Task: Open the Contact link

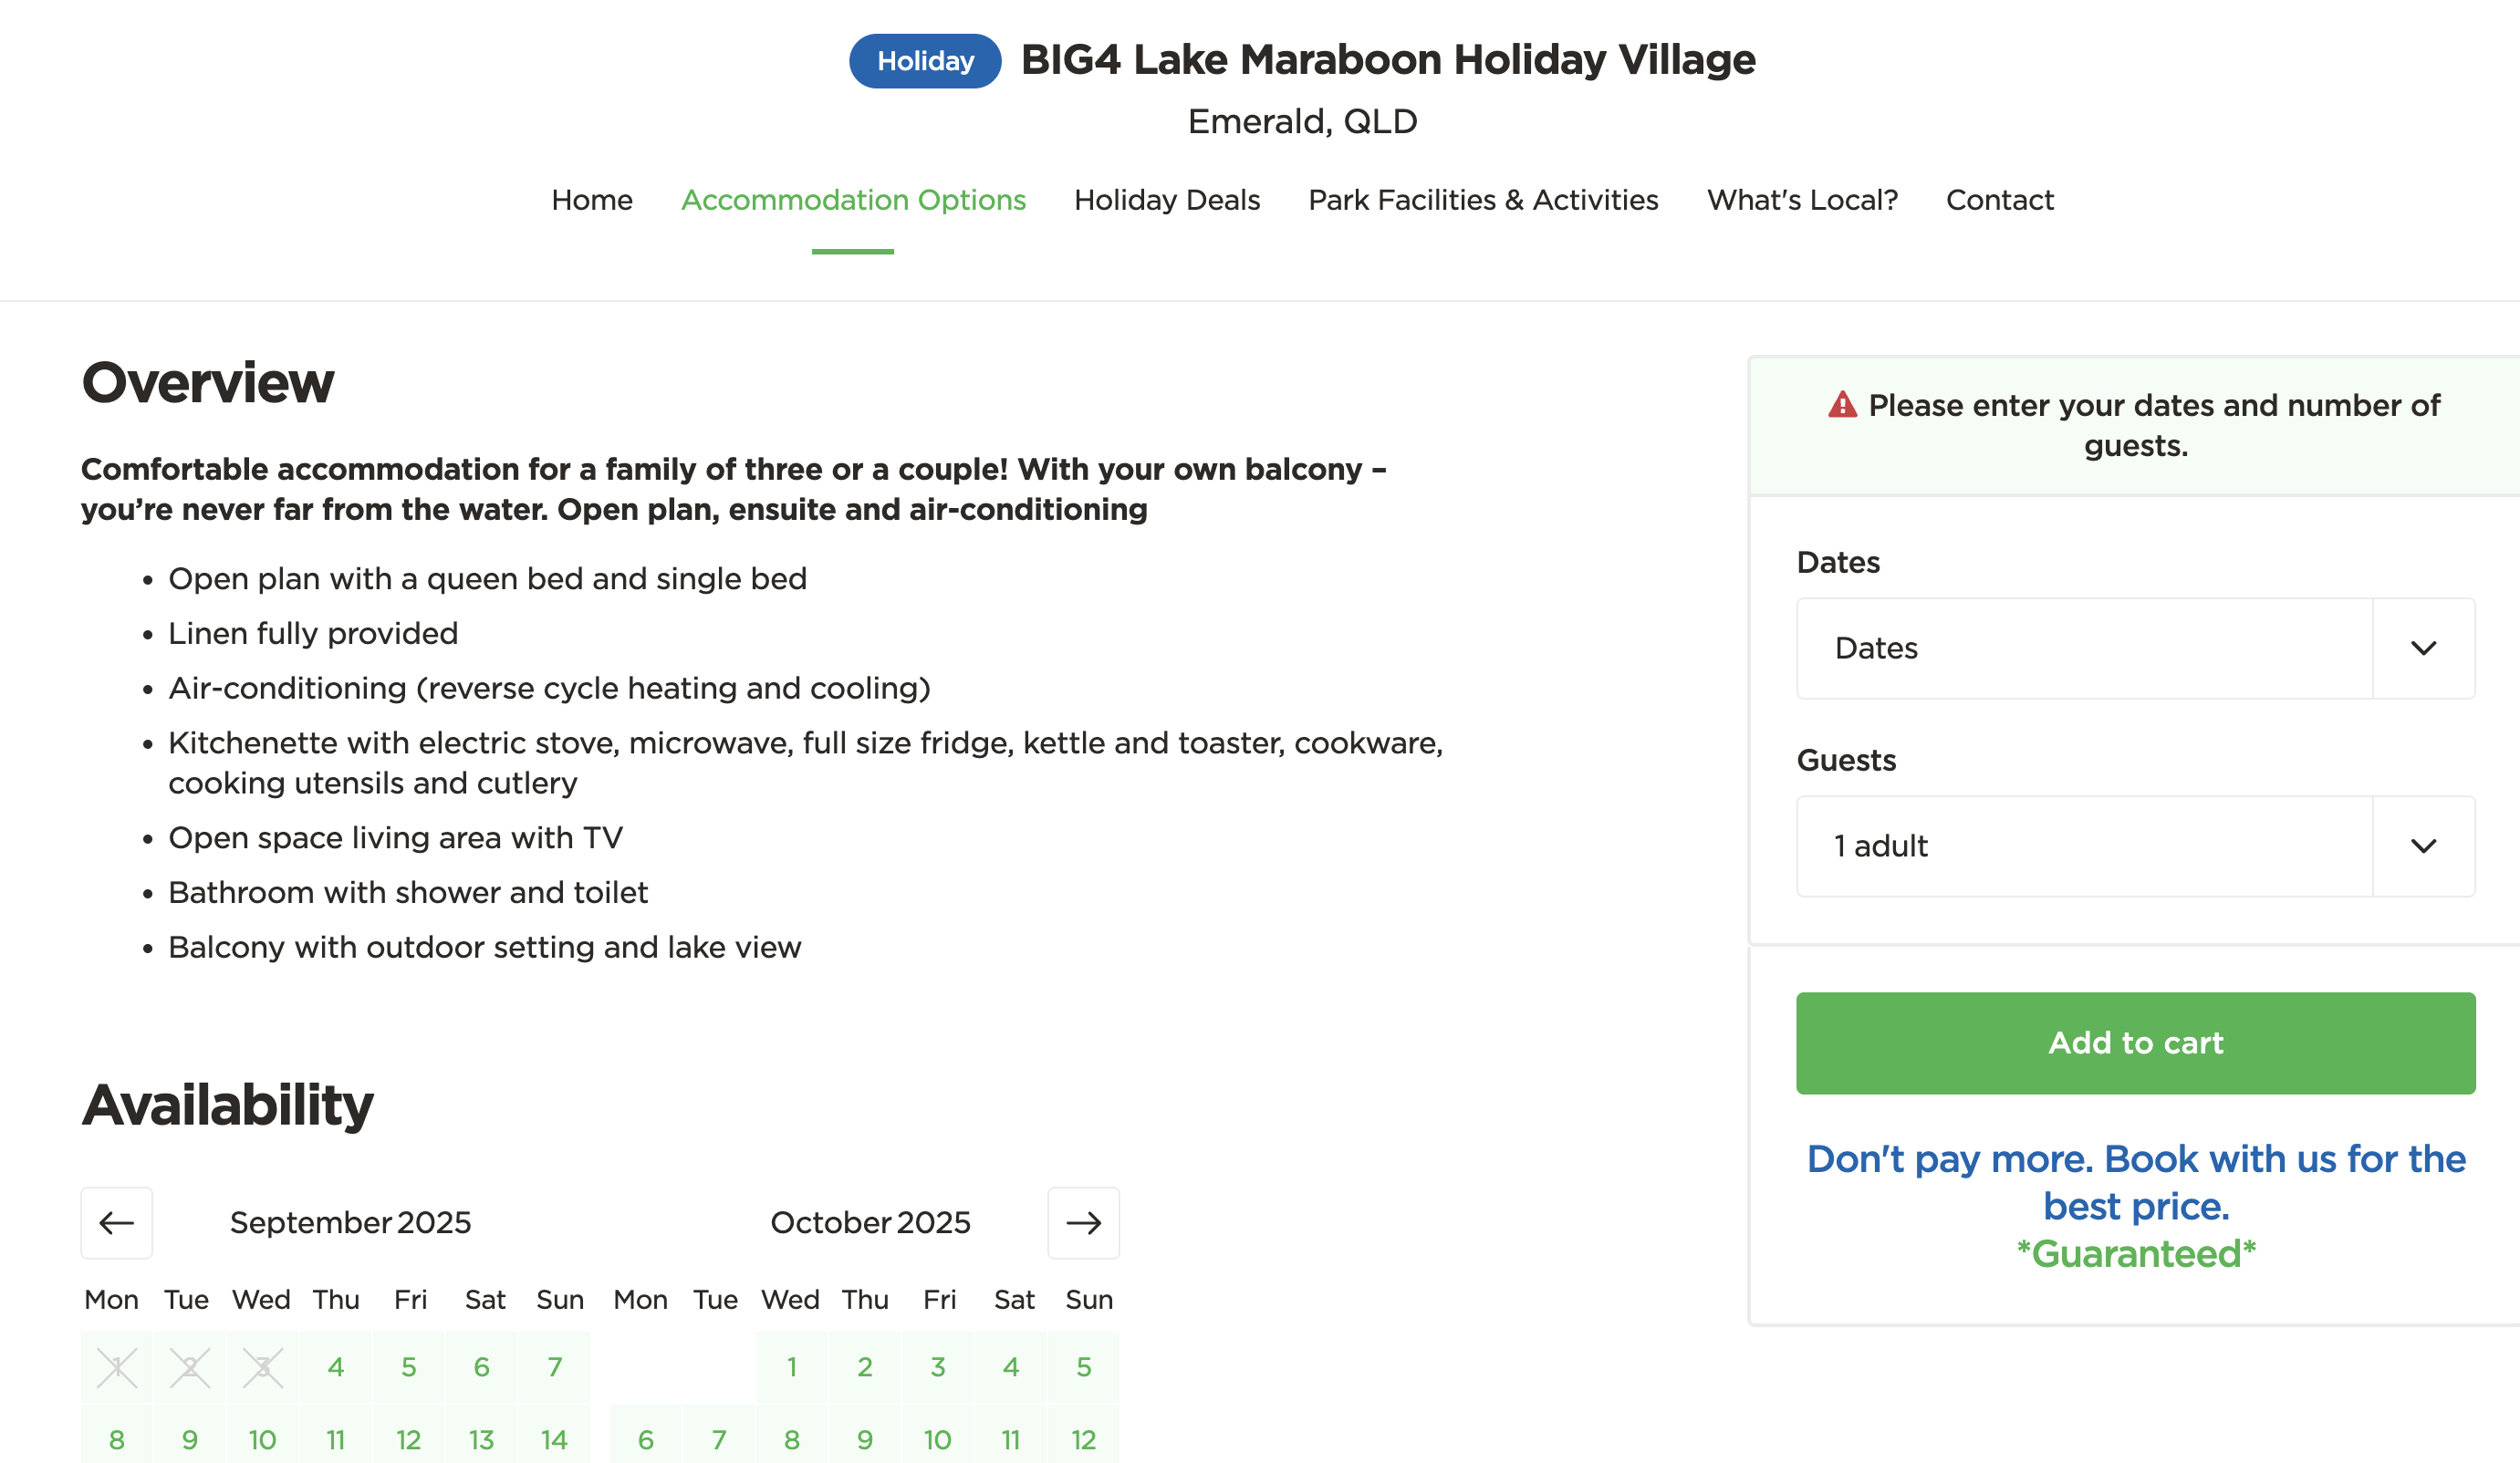Action: (x=1999, y=200)
